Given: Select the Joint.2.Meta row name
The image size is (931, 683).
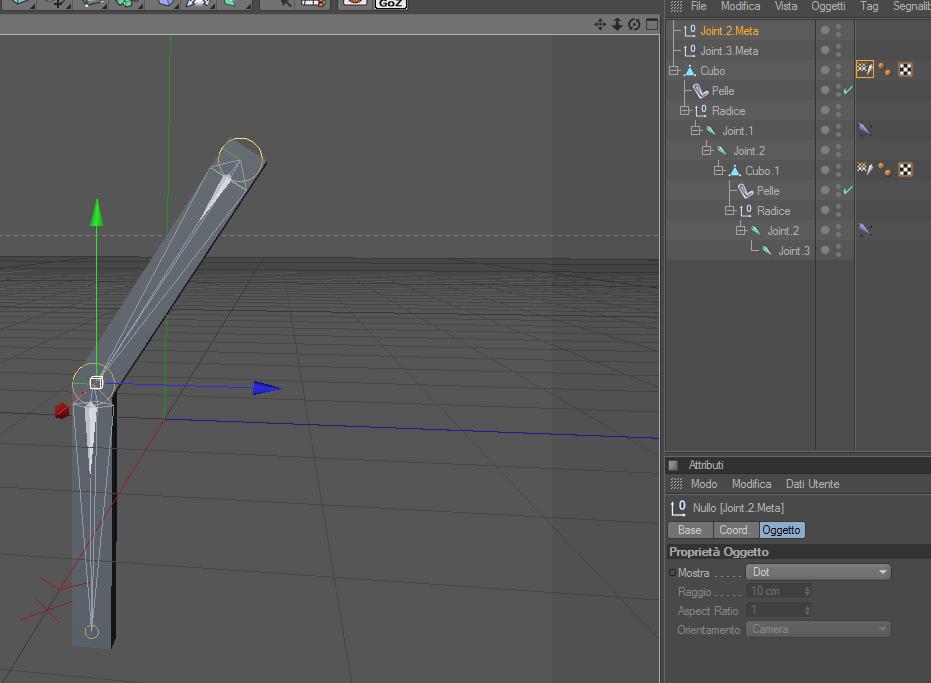Looking at the screenshot, I should (729, 30).
